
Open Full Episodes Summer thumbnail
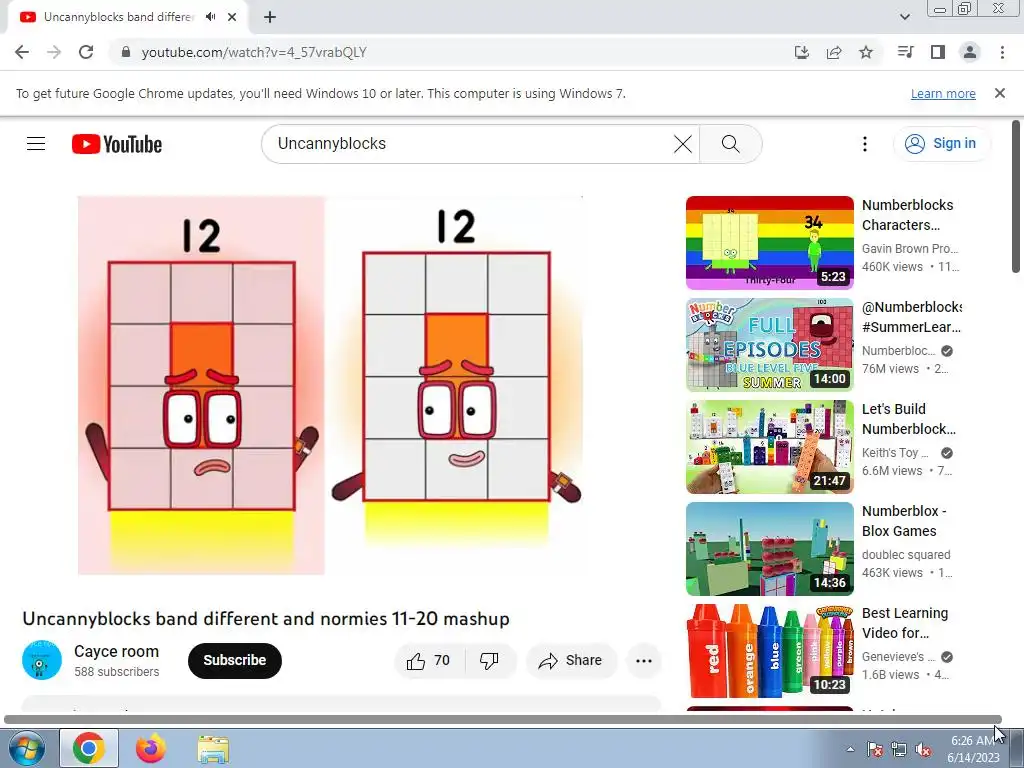click(770, 345)
